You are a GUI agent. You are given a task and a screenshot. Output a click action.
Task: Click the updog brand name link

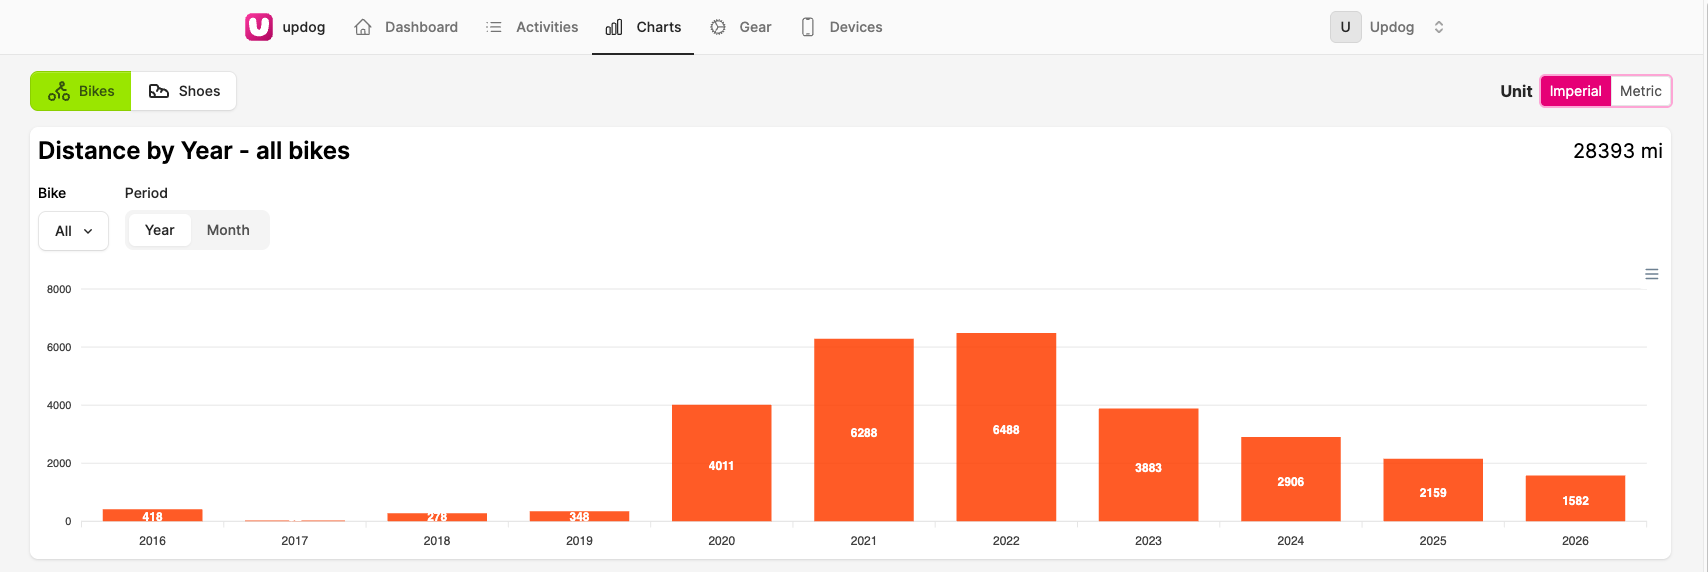click(304, 27)
